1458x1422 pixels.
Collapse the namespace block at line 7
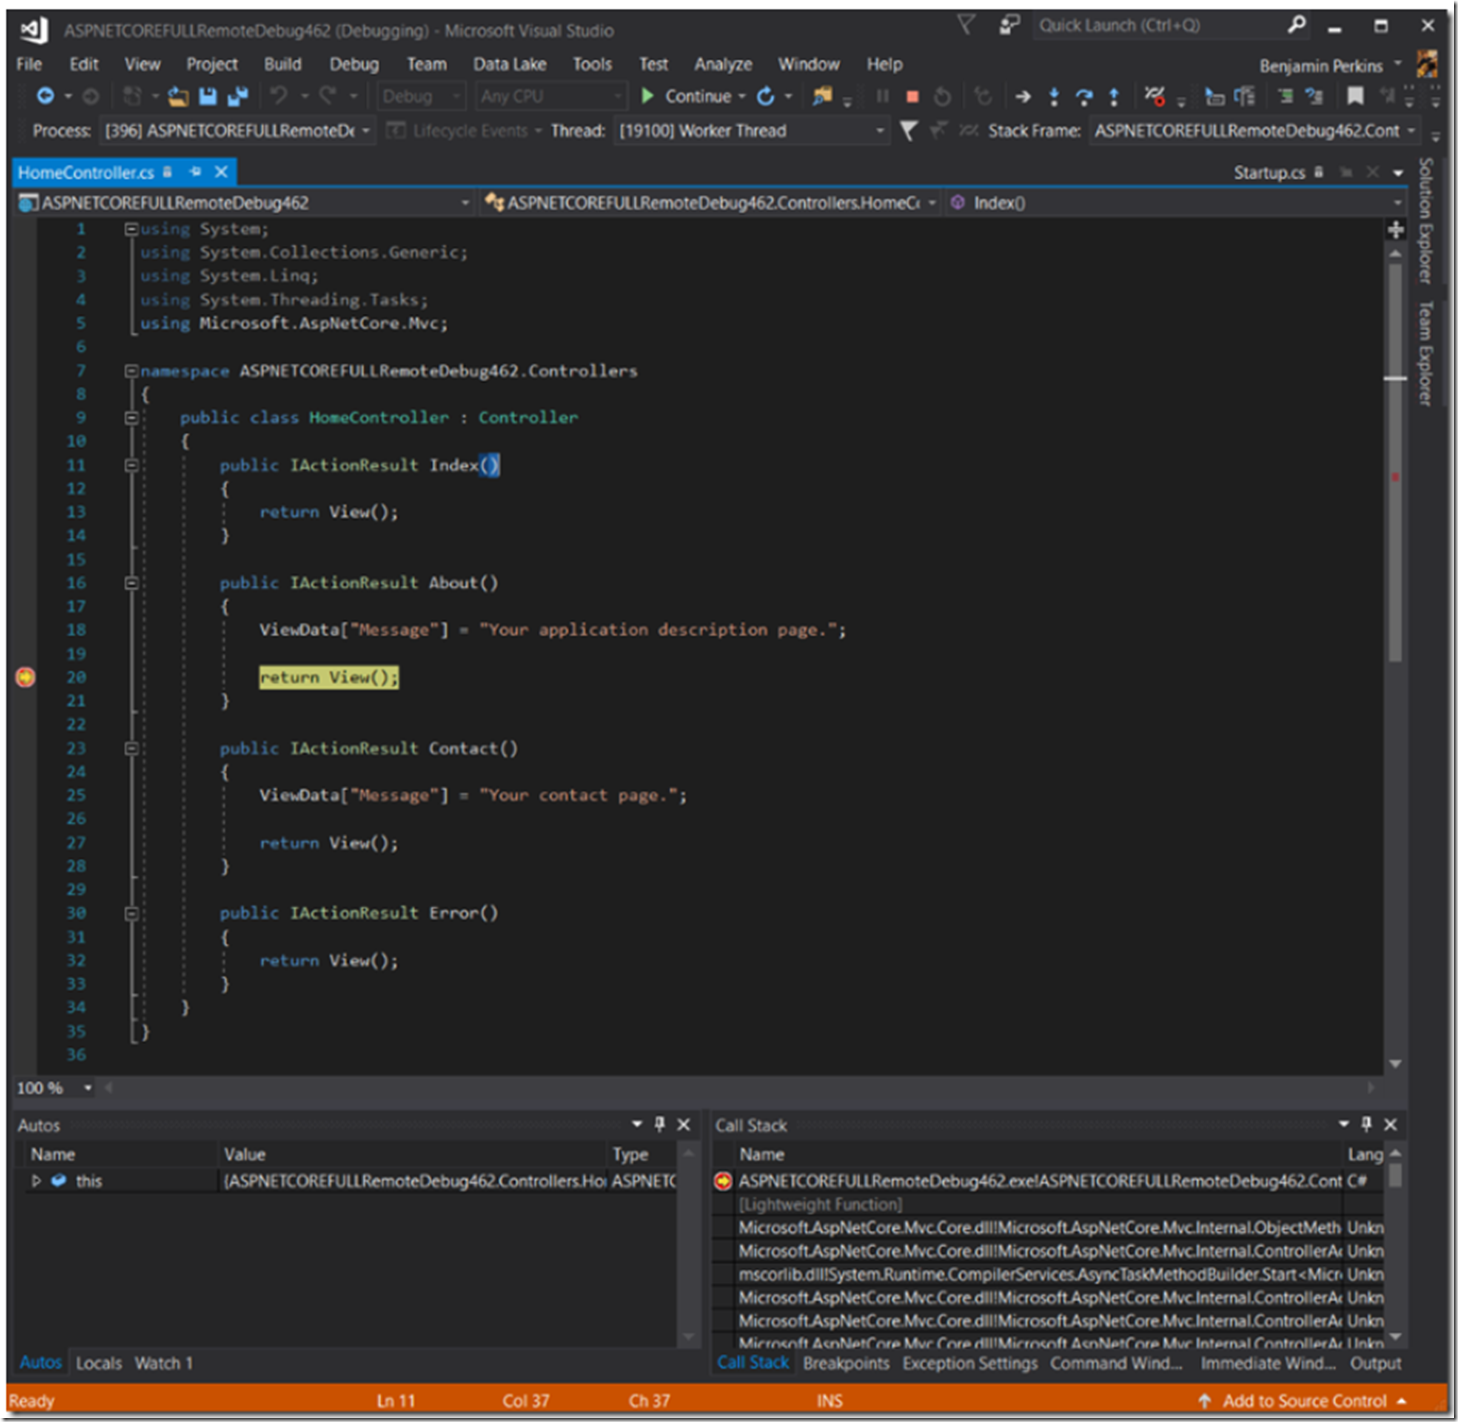pyautogui.click(x=131, y=371)
